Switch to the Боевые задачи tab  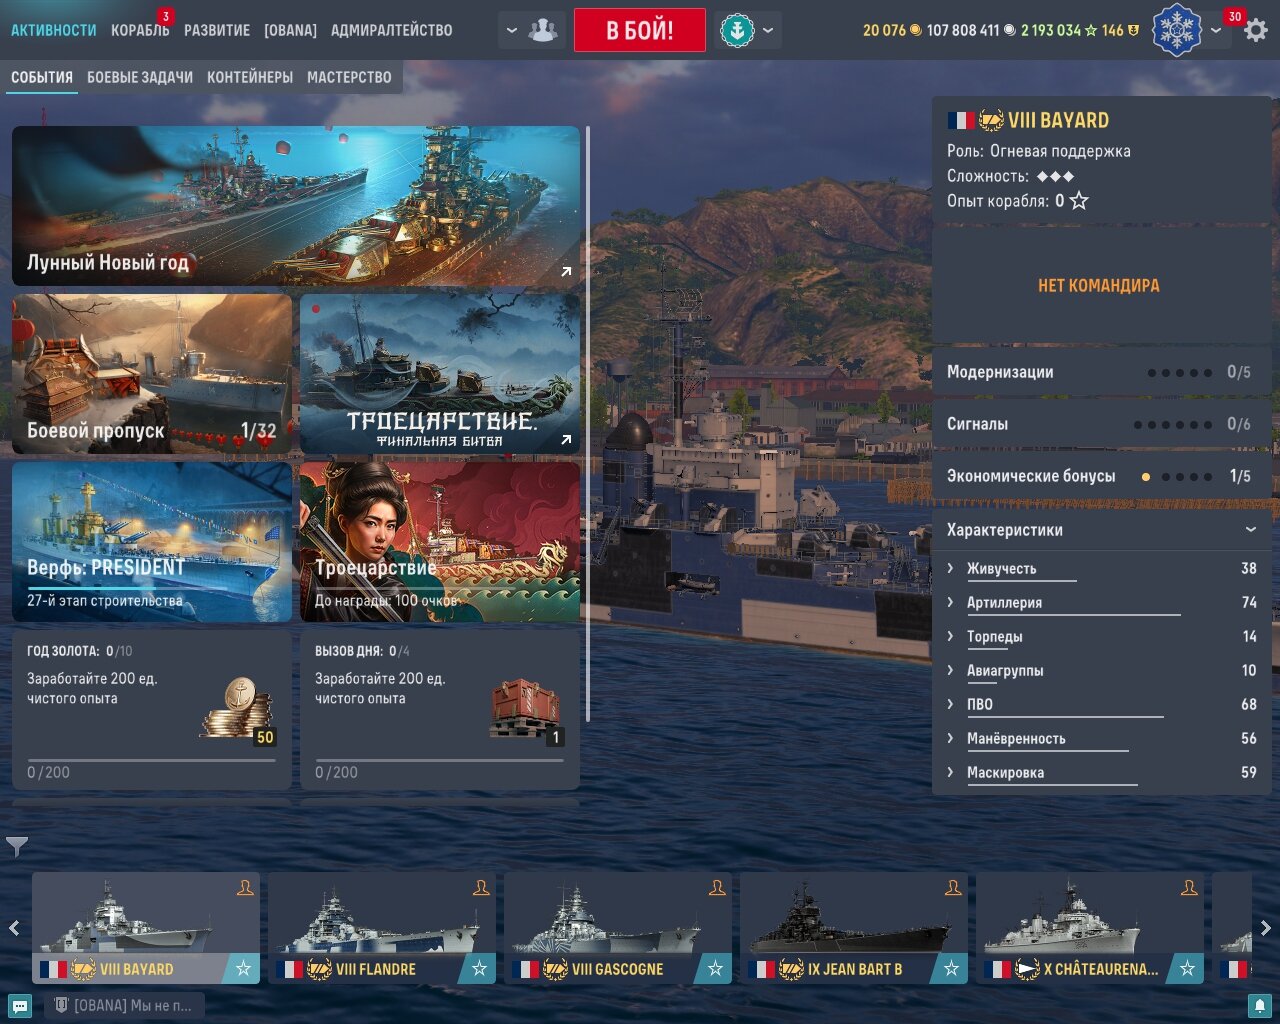pos(140,77)
